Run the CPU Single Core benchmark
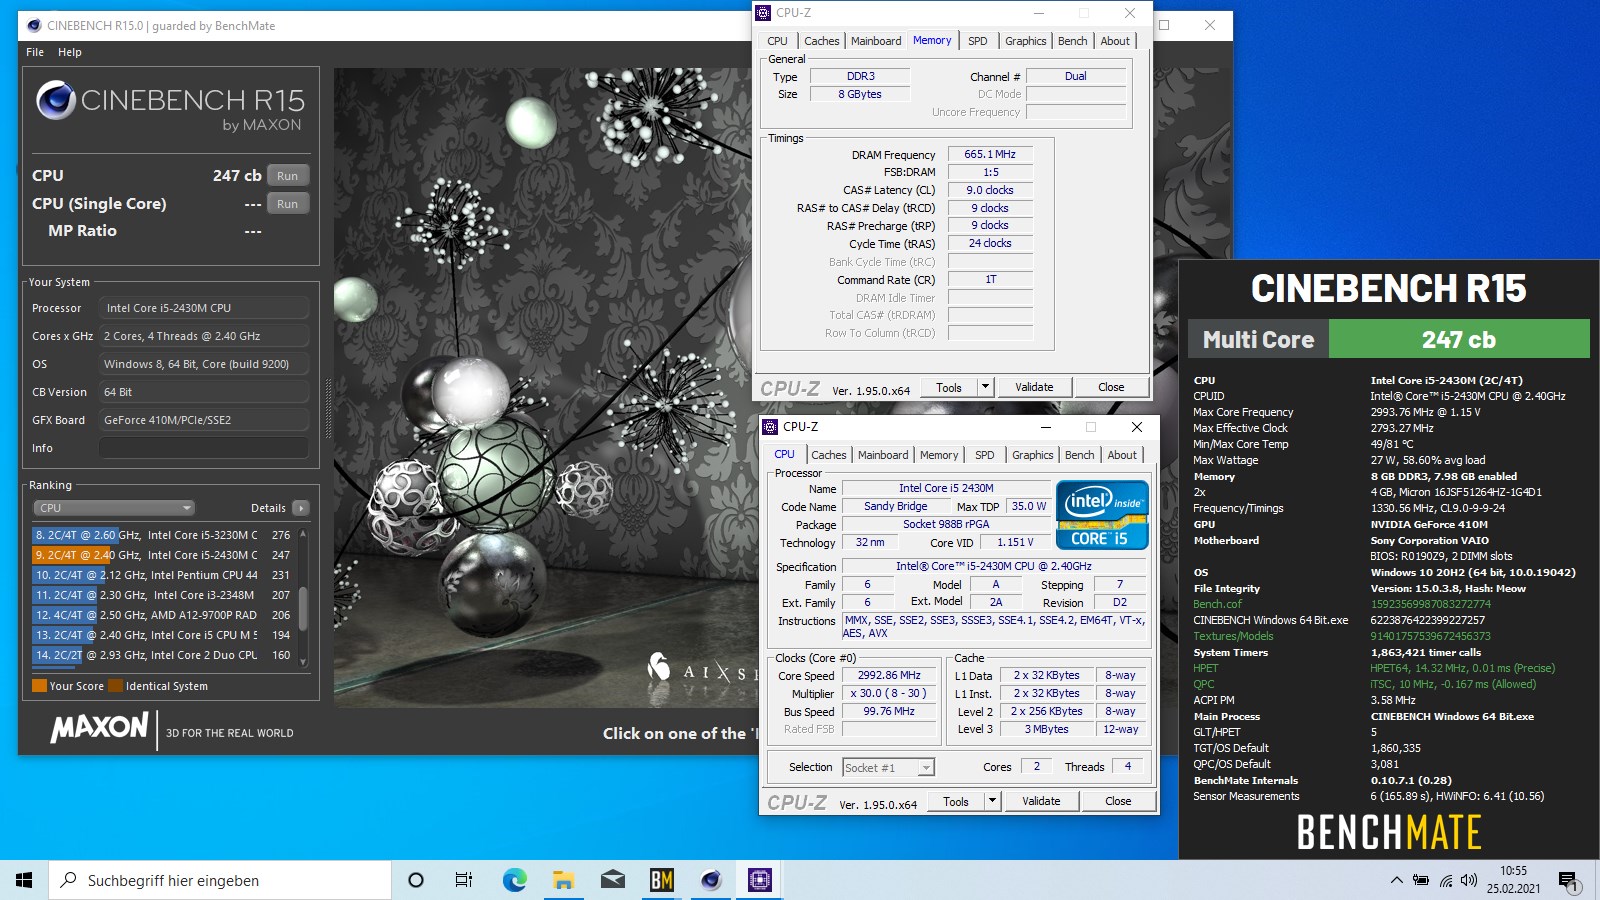Viewport: 1600px width, 900px height. 288,204
